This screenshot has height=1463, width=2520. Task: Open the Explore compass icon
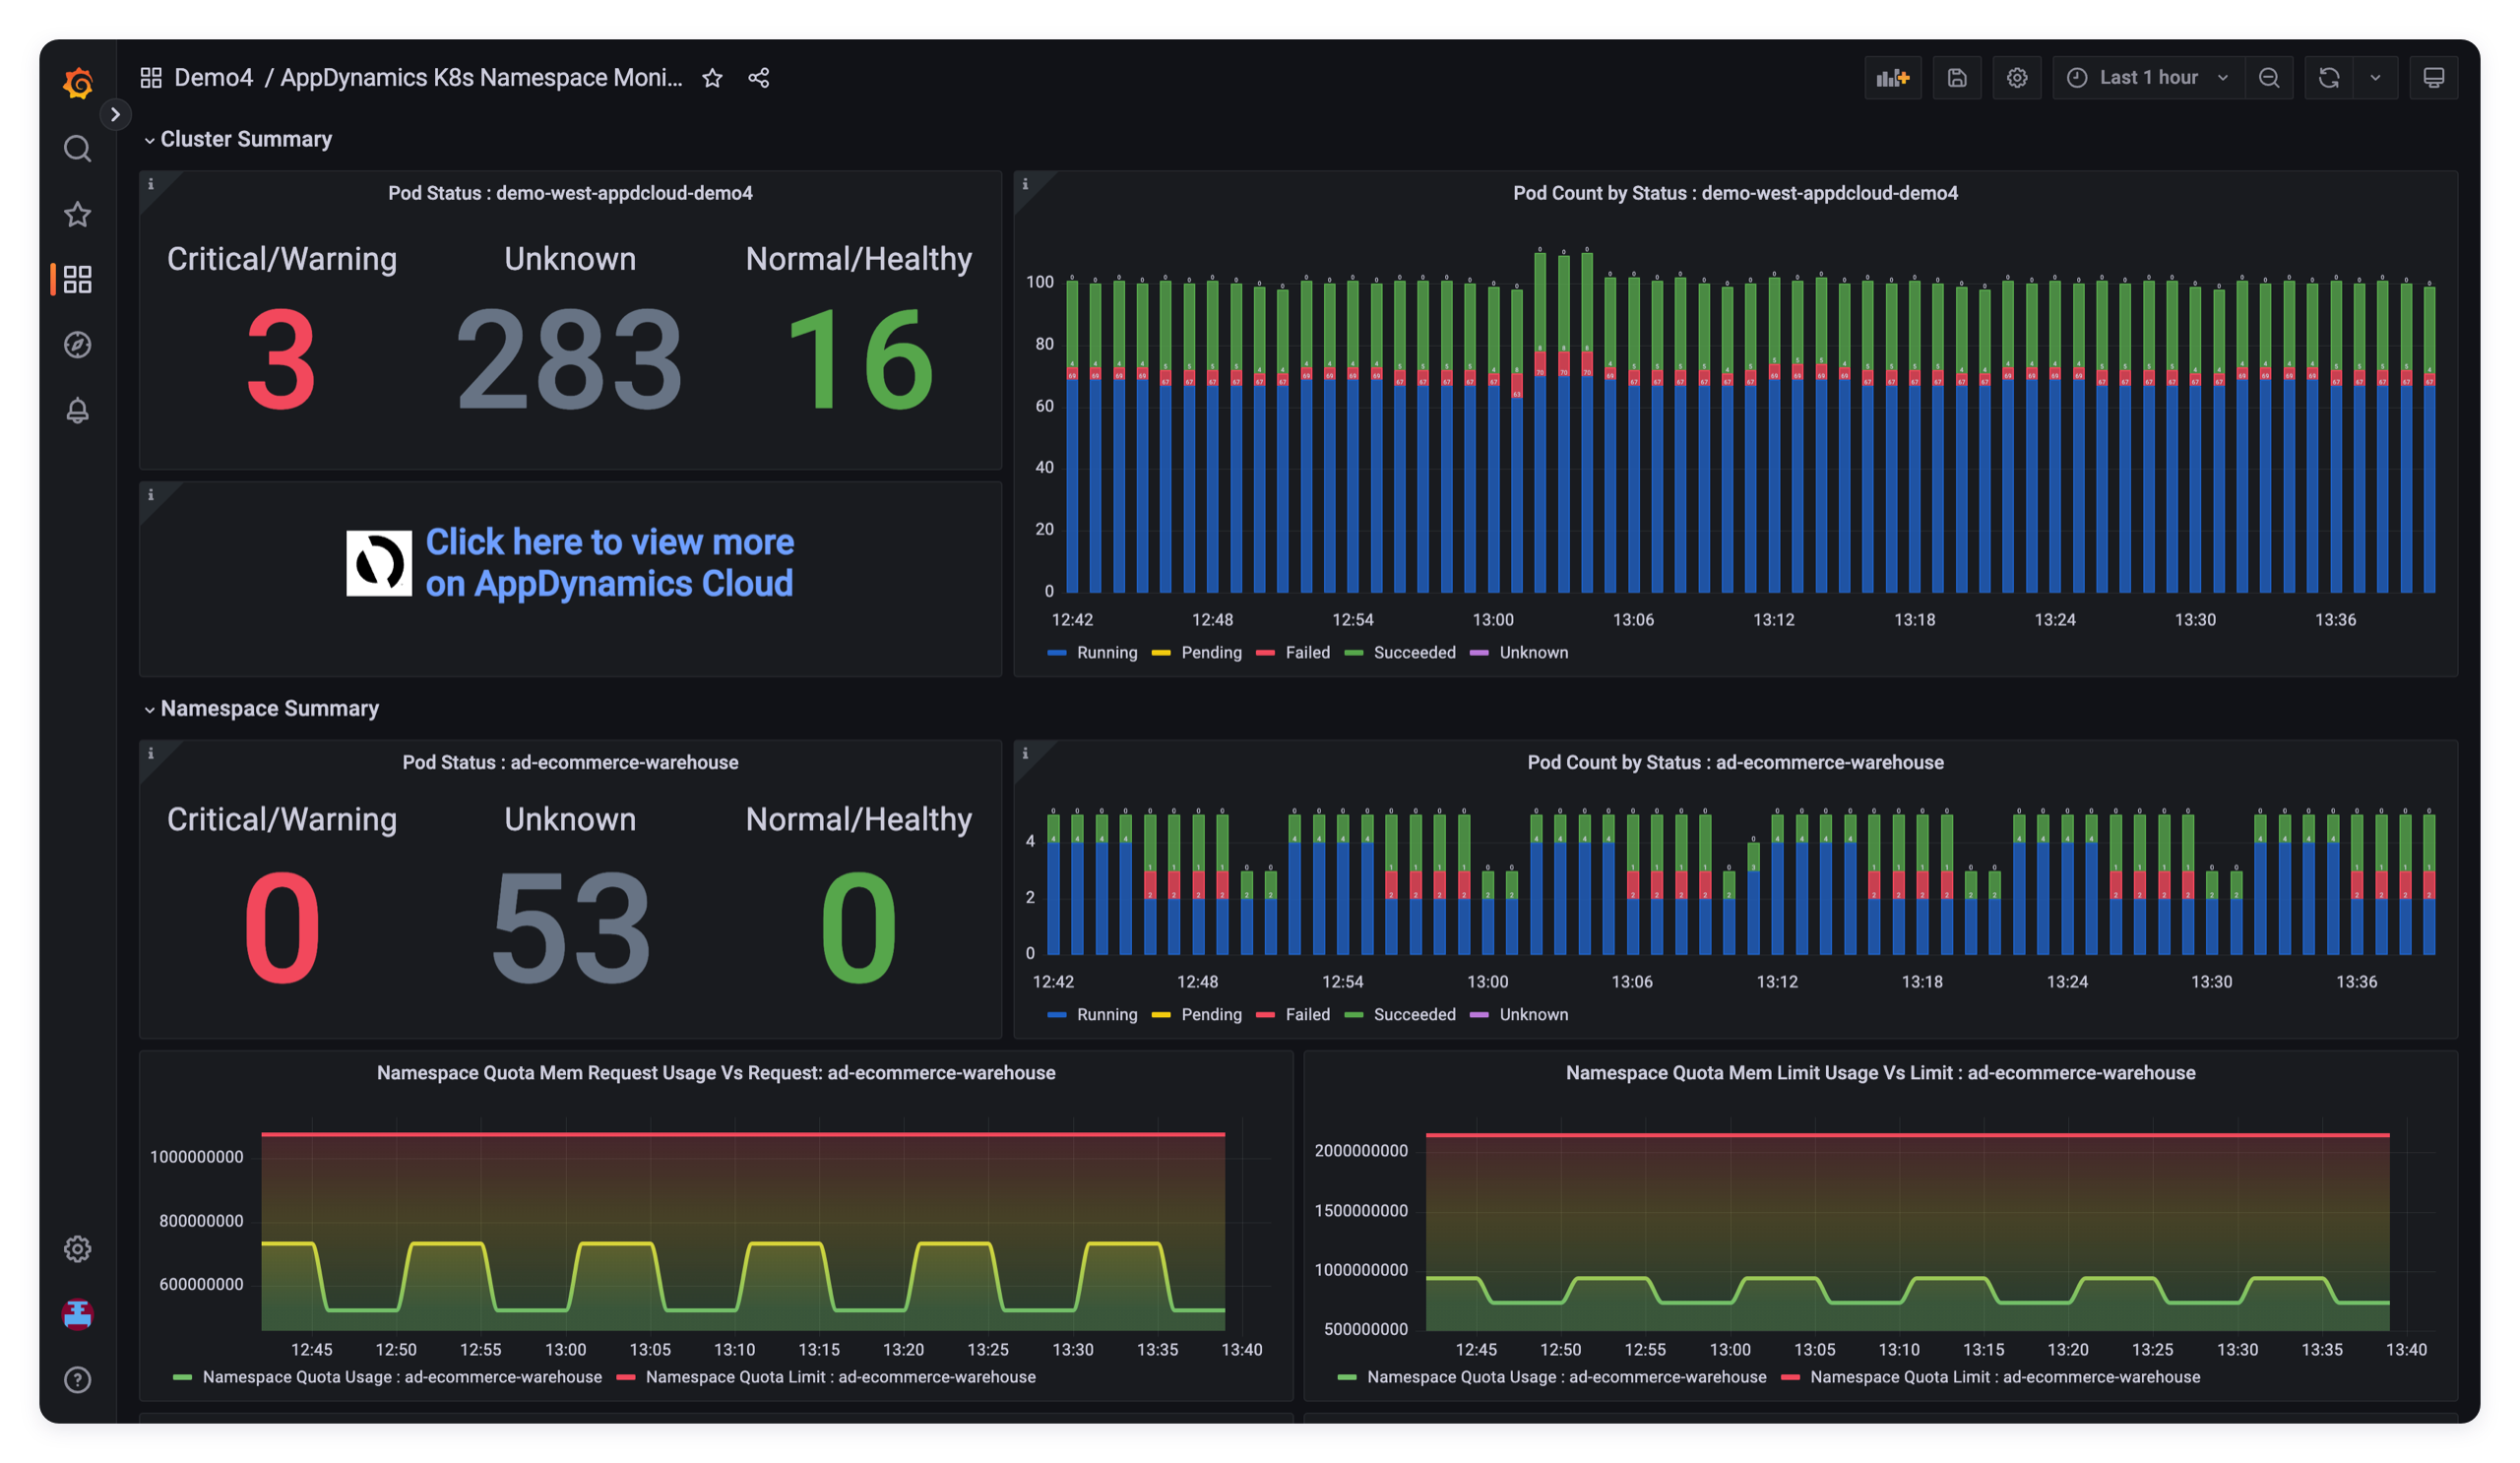pos(77,345)
